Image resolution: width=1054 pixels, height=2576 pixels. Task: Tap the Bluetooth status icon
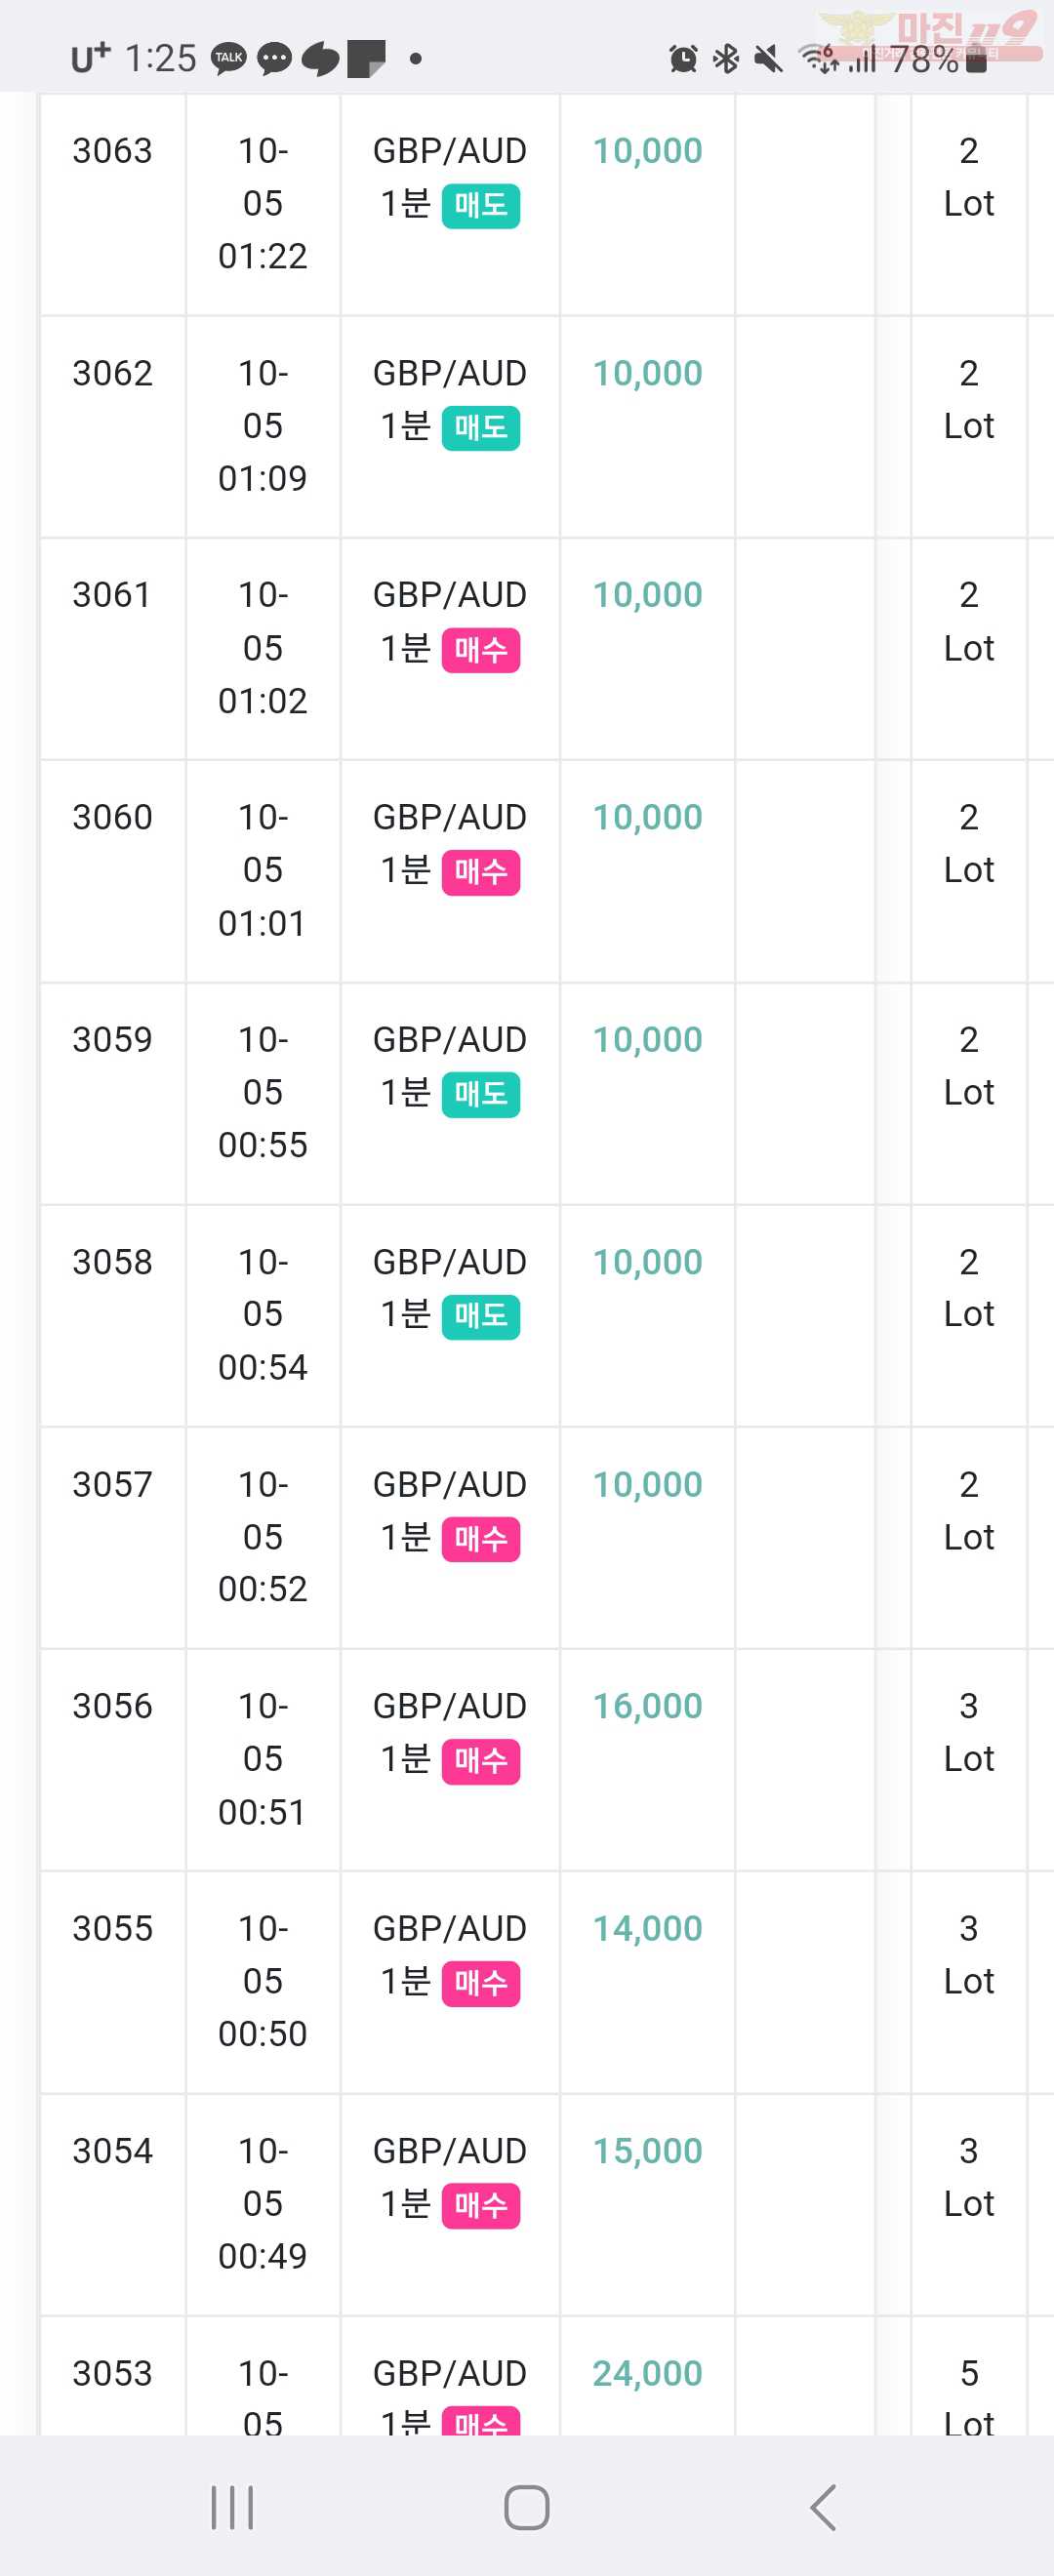(x=726, y=59)
